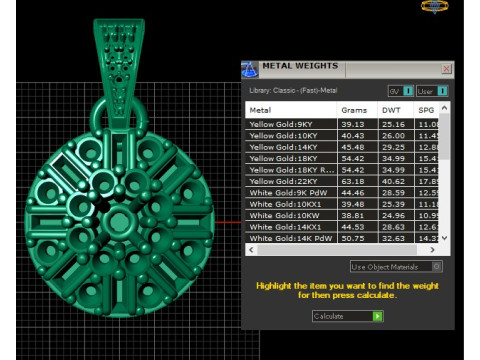Screen dimensions: 480x360
Task: Select the White Gold:14KX1 row
Action: coord(342,227)
